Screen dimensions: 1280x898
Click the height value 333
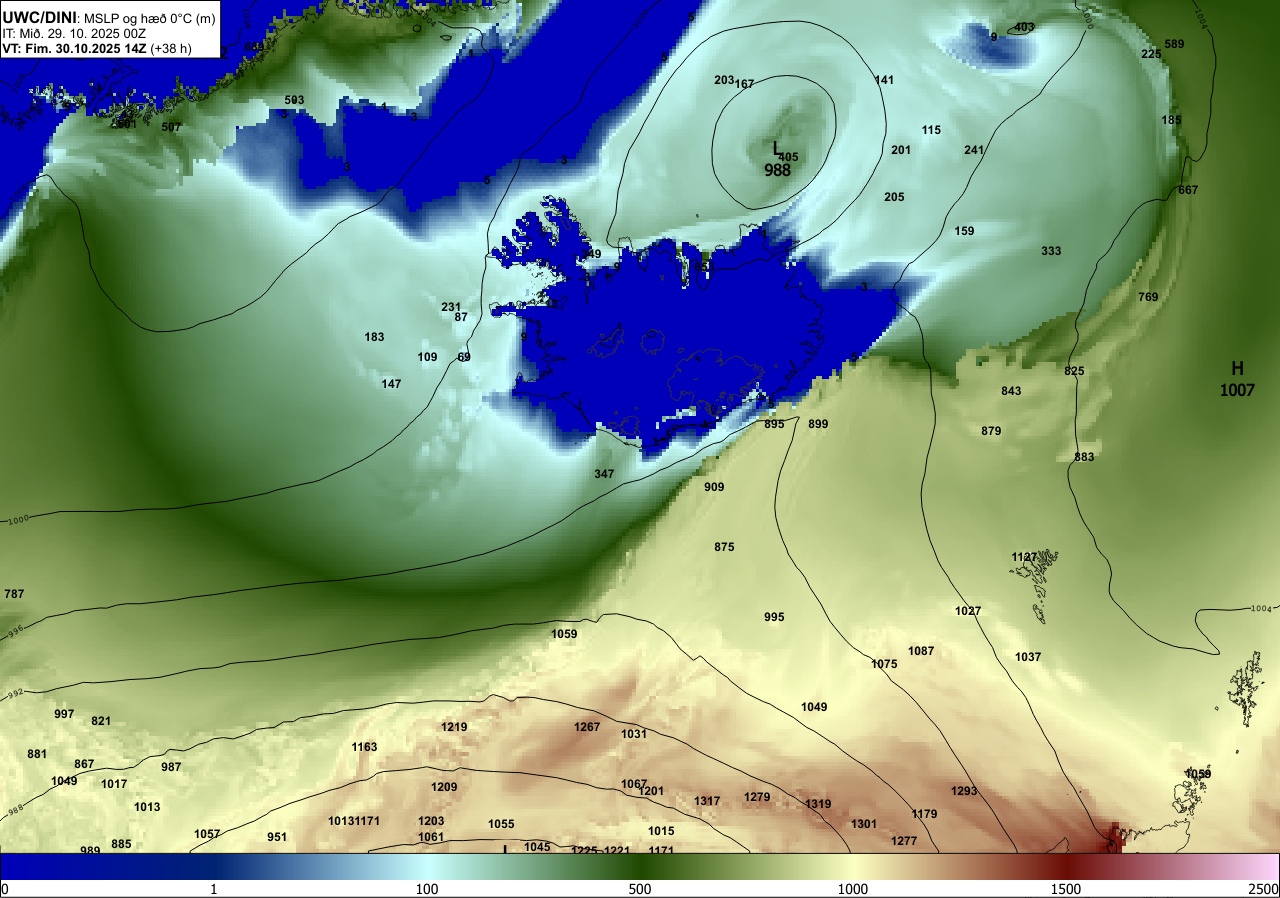pyautogui.click(x=1051, y=251)
